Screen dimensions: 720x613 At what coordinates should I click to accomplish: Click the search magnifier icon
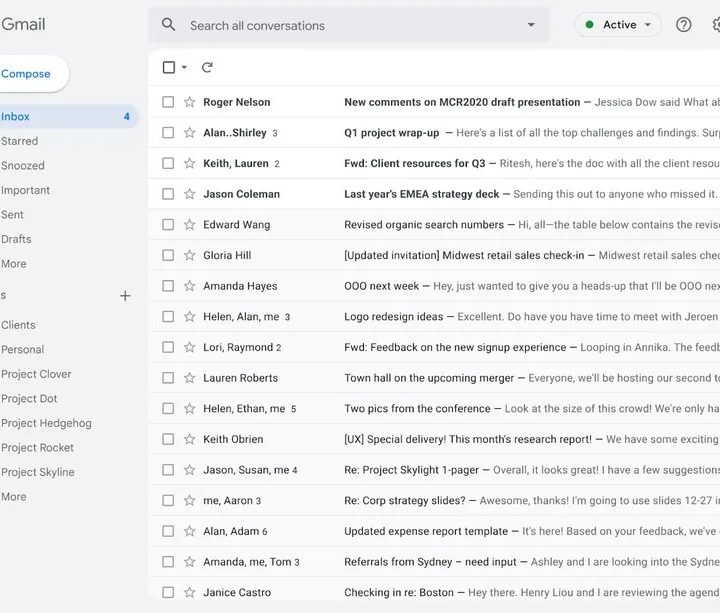point(169,25)
